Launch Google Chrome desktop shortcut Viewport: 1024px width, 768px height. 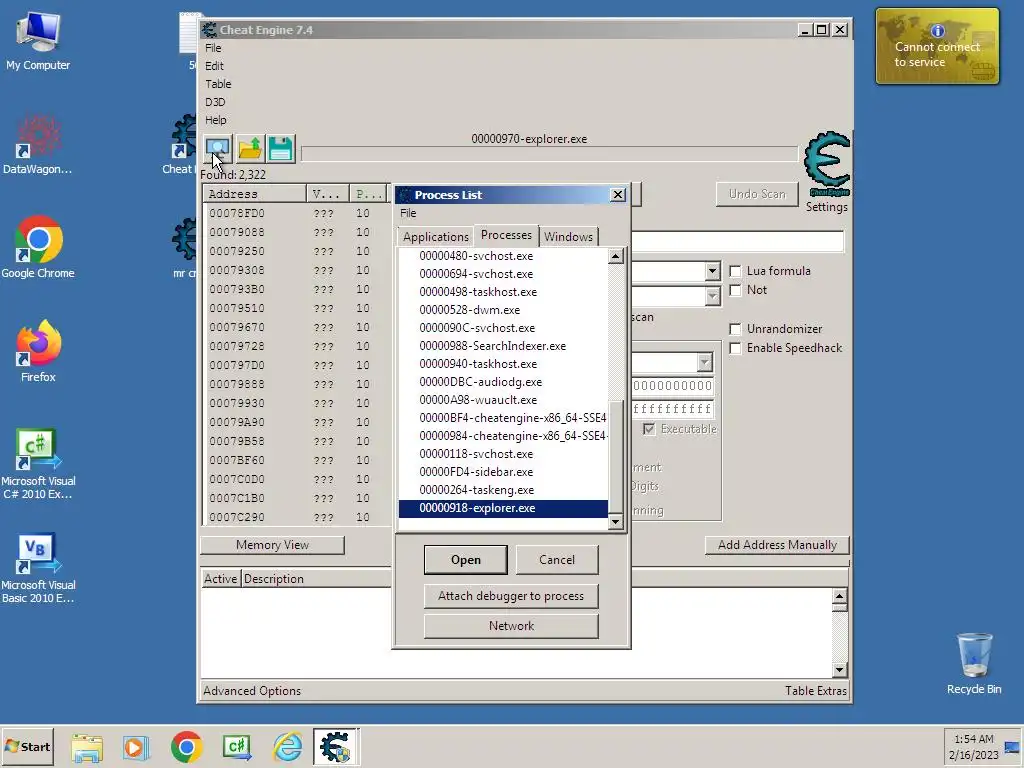pyautogui.click(x=38, y=248)
